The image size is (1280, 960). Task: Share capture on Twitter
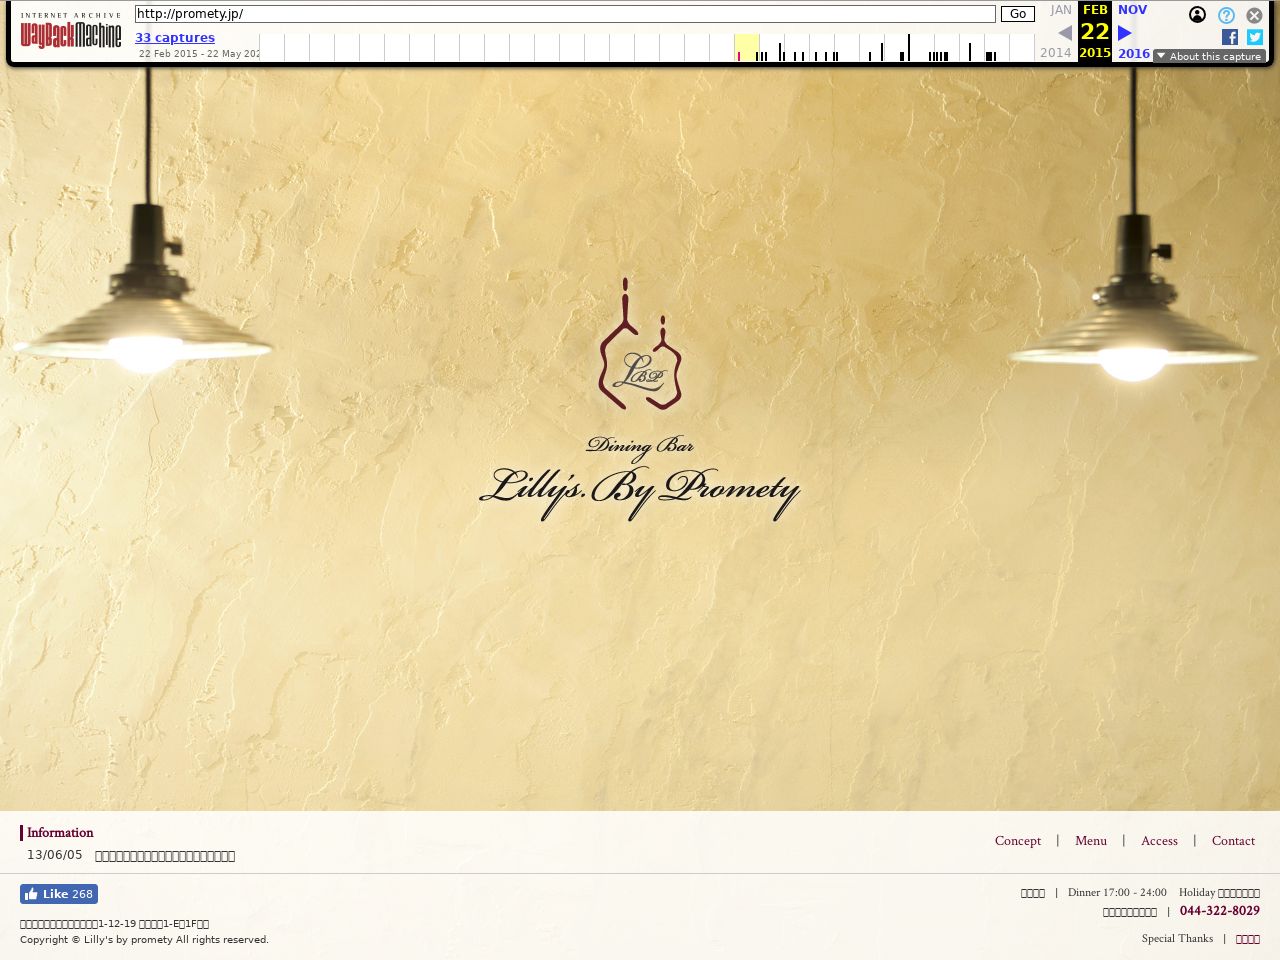pyautogui.click(x=1254, y=37)
